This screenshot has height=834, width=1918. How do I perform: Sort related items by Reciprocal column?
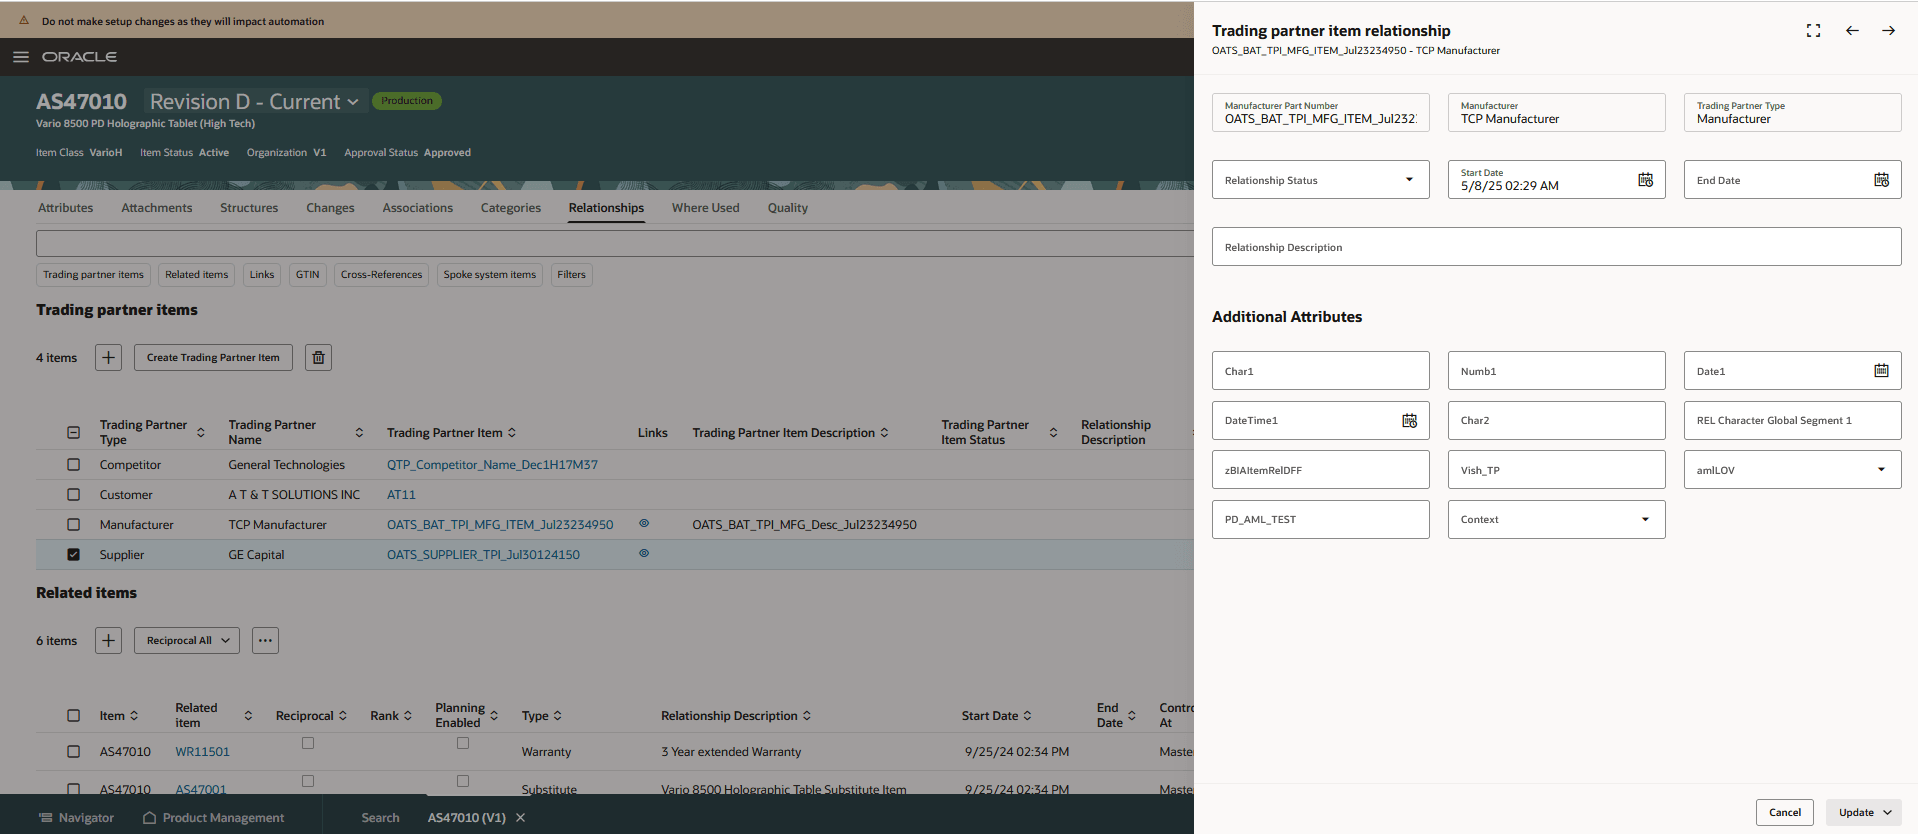pyautogui.click(x=343, y=715)
